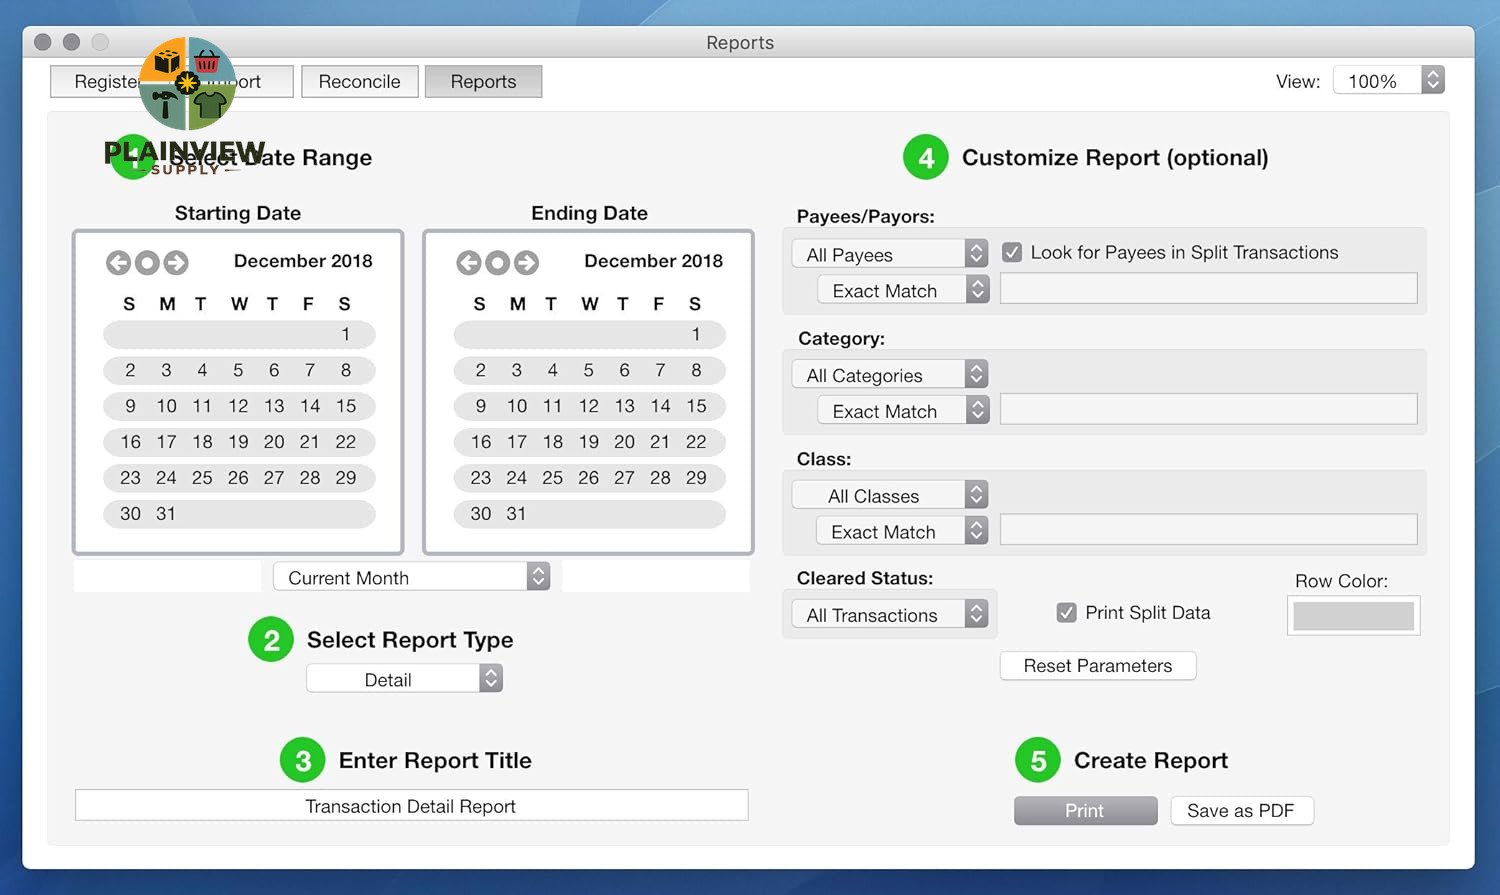Viewport: 1500px width, 895px height.
Task: Jump to today in Ending Date calendar
Action: [498, 262]
